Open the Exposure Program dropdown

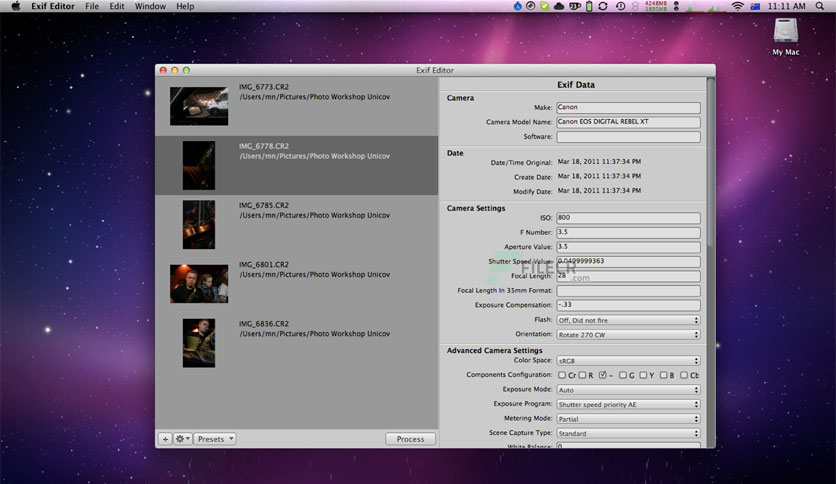628,404
